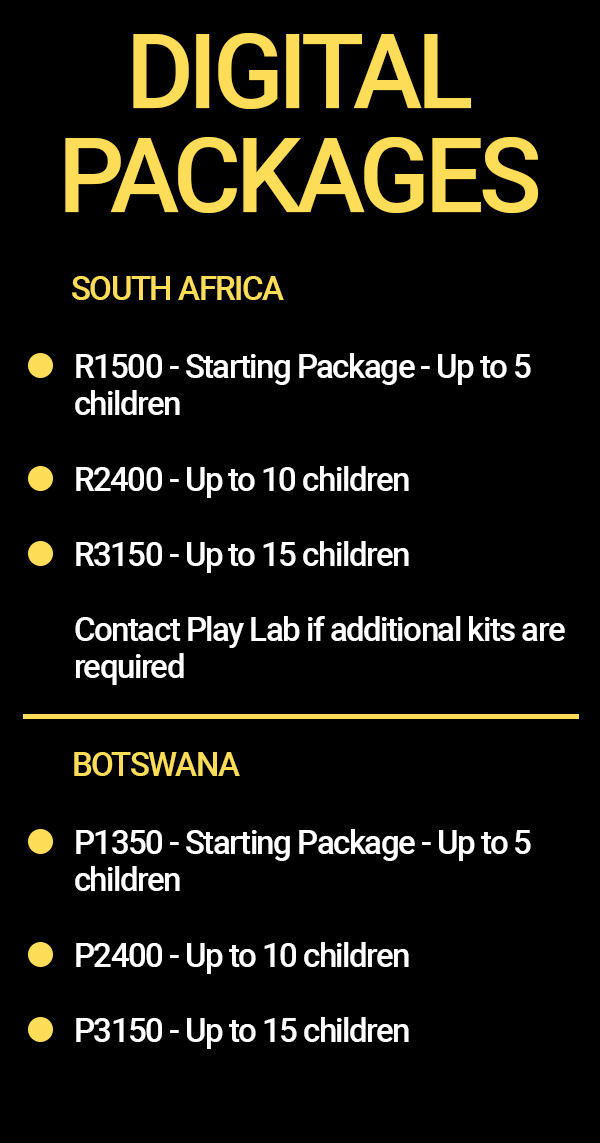Image resolution: width=600 pixels, height=1143 pixels.
Task: Click the DIGITAL heading word
Action: (x=300, y=72)
